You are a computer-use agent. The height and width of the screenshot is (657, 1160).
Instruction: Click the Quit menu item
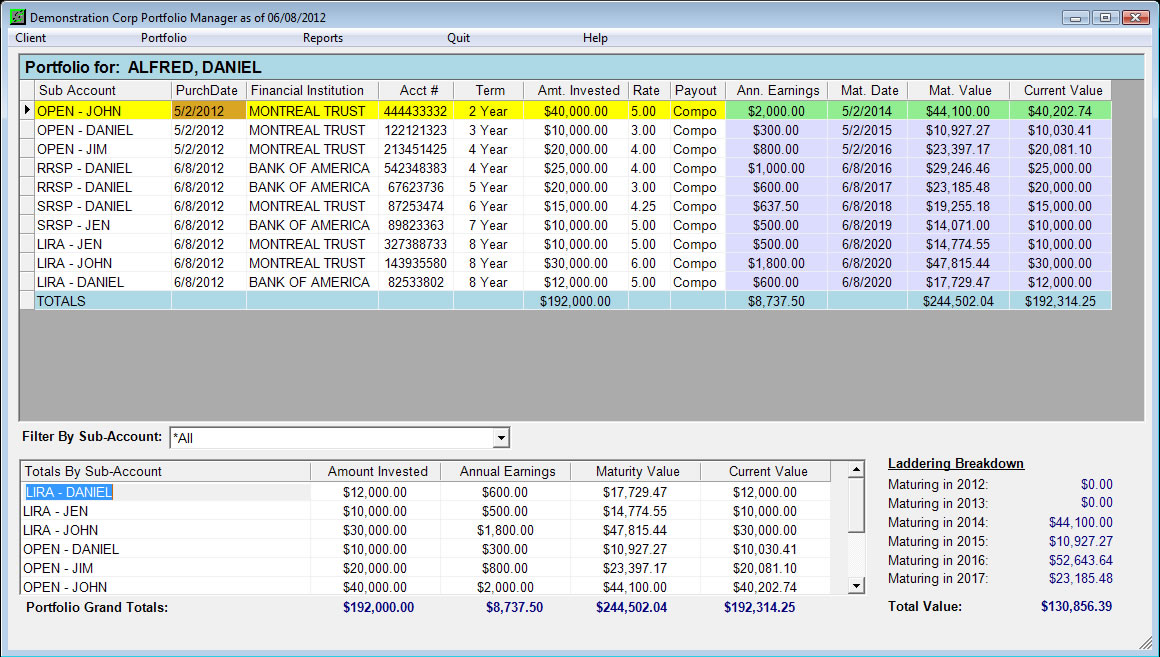(458, 38)
